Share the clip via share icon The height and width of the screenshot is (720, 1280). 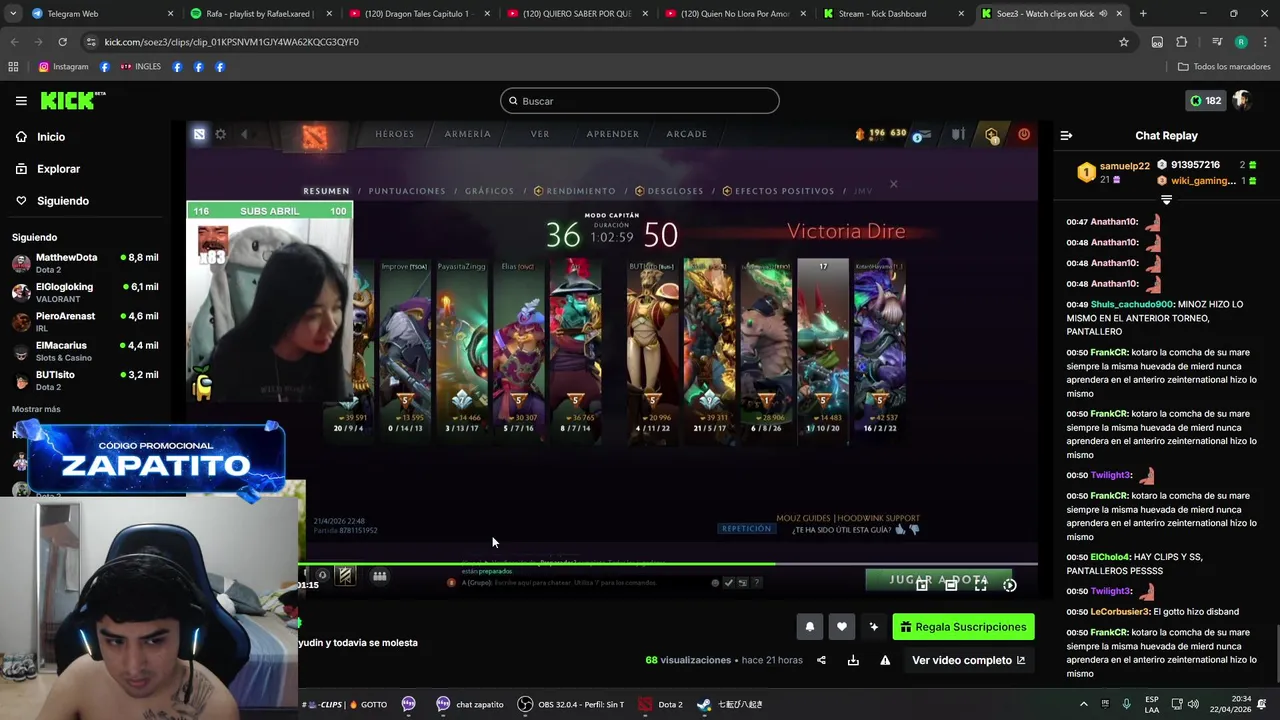tap(821, 660)
